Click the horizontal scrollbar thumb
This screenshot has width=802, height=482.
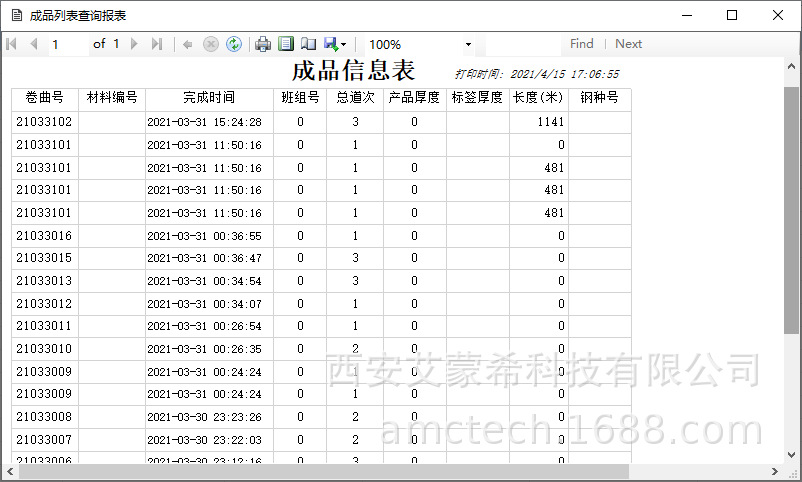320,471
